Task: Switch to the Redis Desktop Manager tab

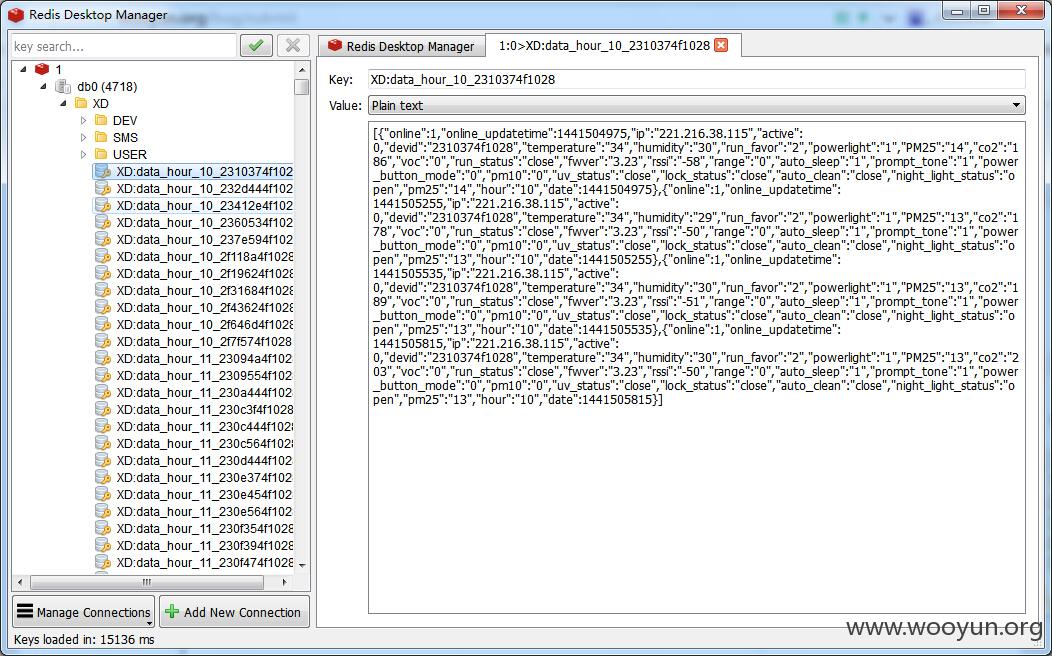Action: [401, 46]
